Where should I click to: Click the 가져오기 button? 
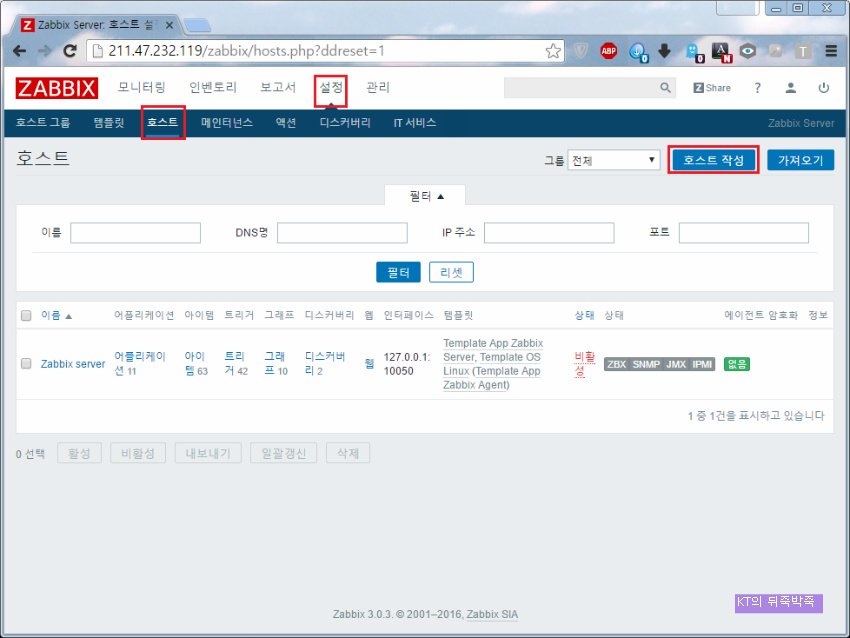tap(801, 160)
